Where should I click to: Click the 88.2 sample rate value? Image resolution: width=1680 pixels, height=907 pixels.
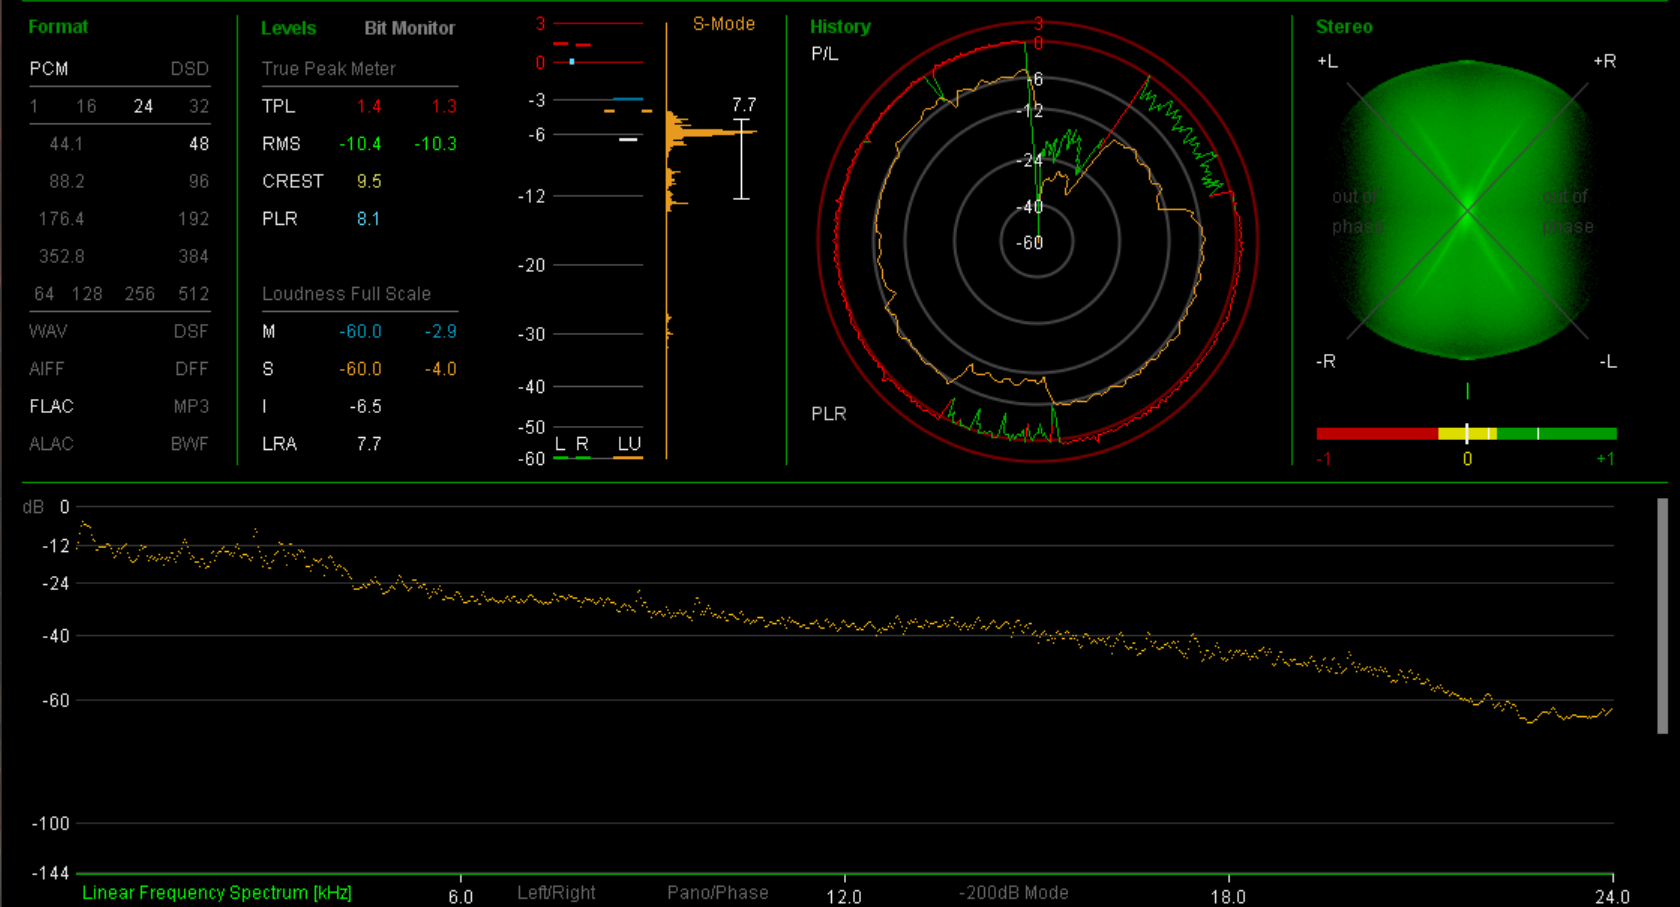tap(66, 182)
